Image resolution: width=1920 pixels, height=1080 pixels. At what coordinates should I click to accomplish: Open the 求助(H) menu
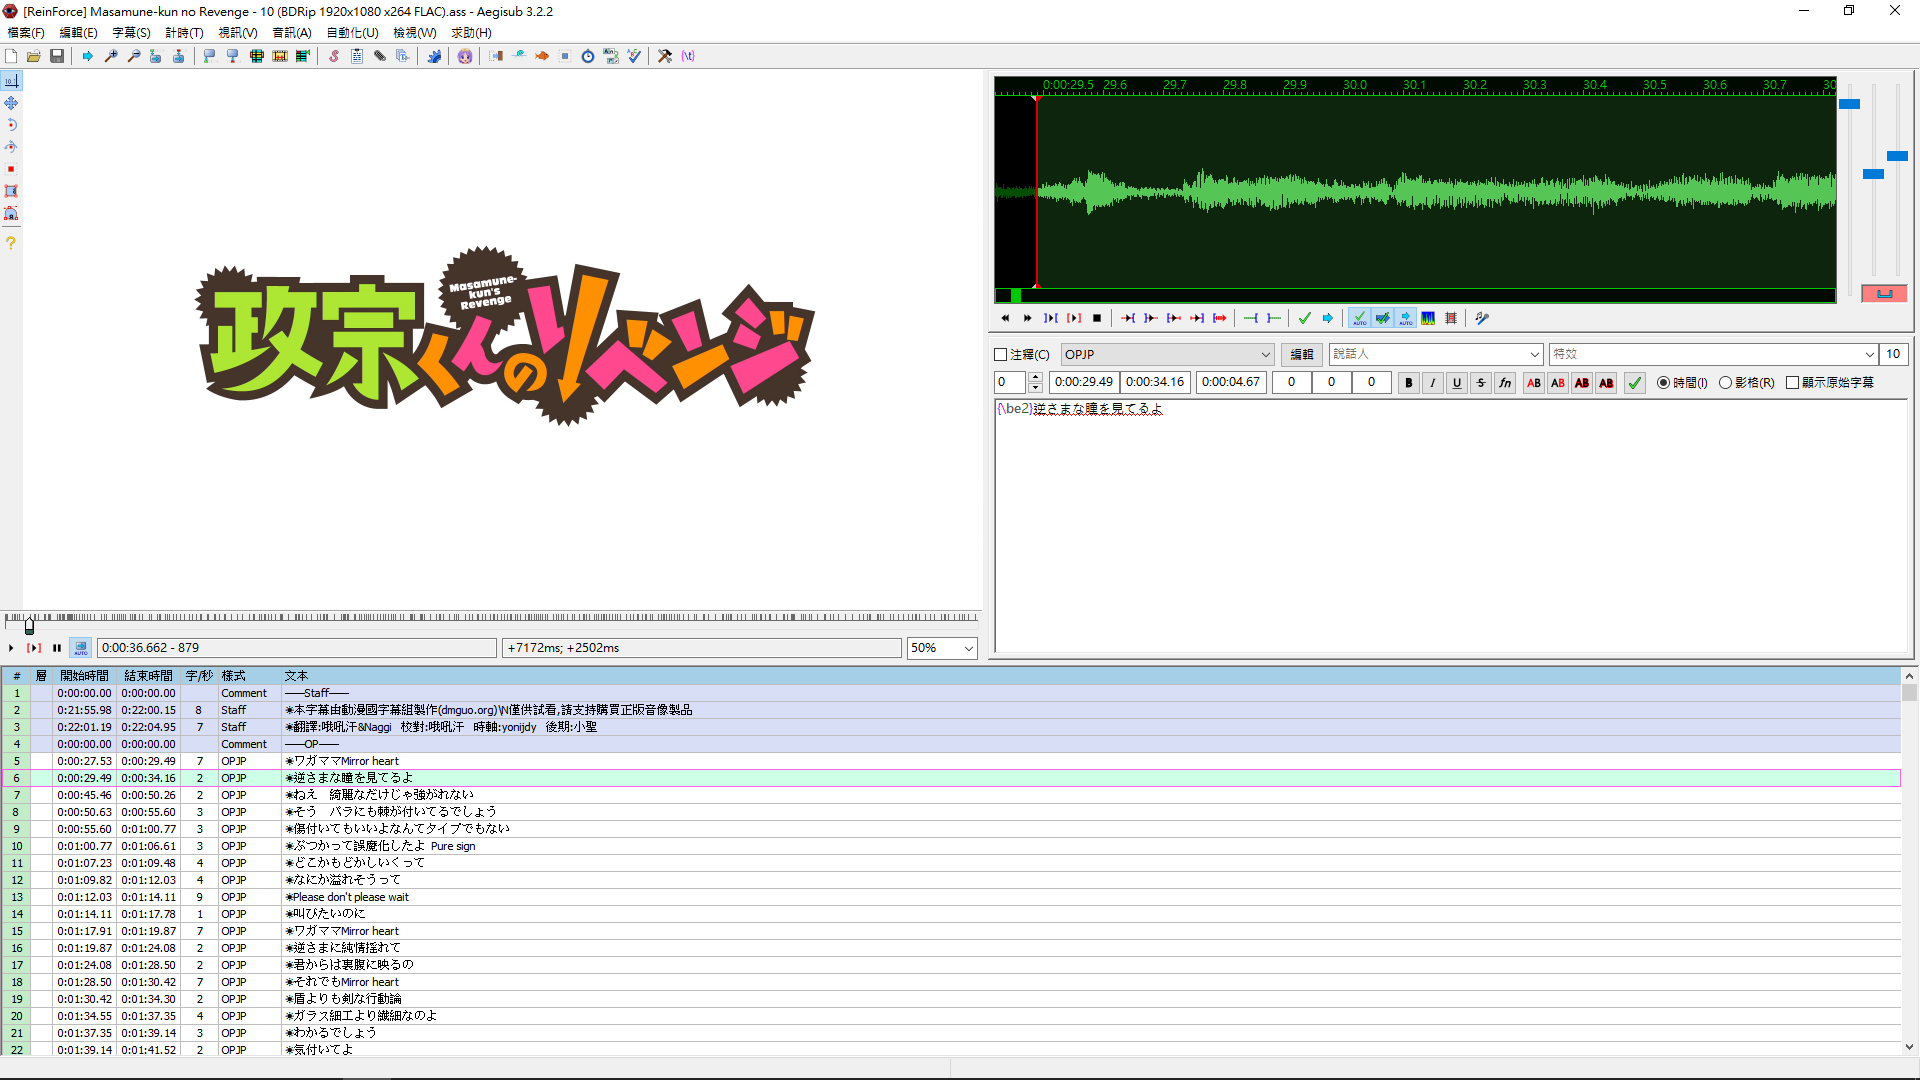(x=471, y=33)
